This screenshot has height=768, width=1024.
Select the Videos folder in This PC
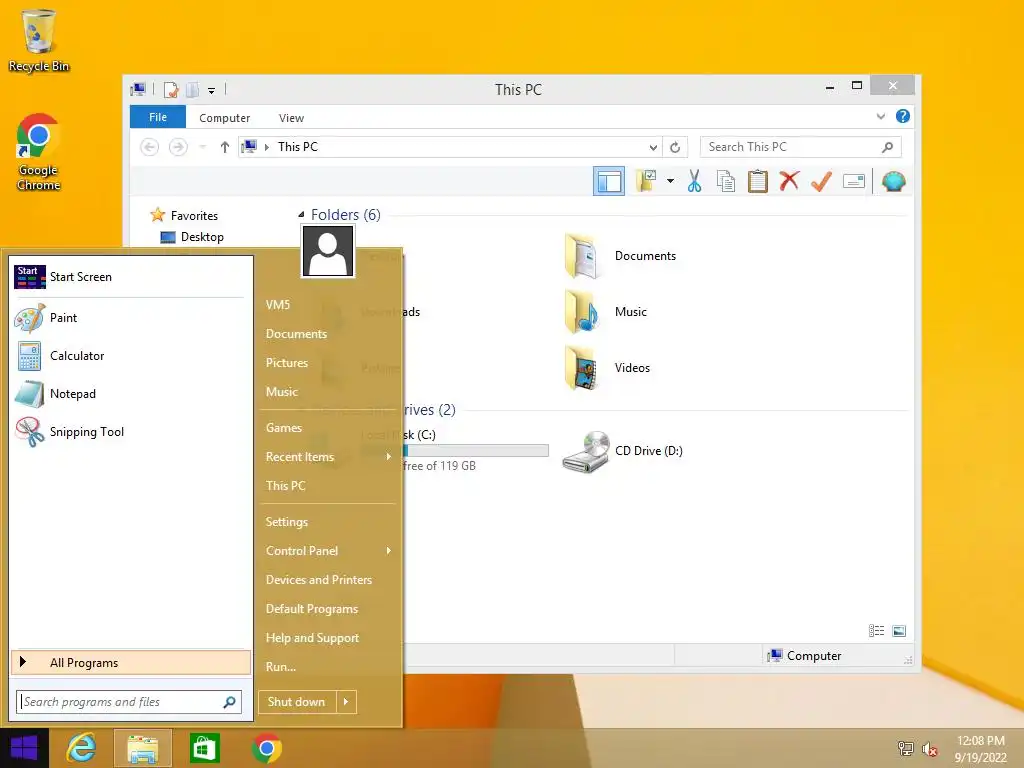point(607,368)
